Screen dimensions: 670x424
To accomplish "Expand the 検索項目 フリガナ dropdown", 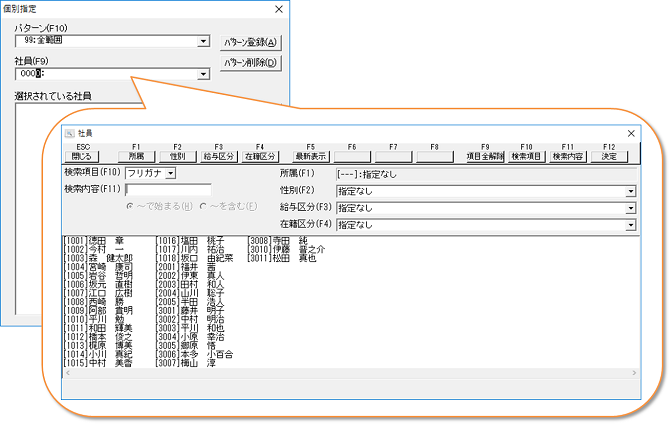I will pyautogui.click(x=171, y=174).
